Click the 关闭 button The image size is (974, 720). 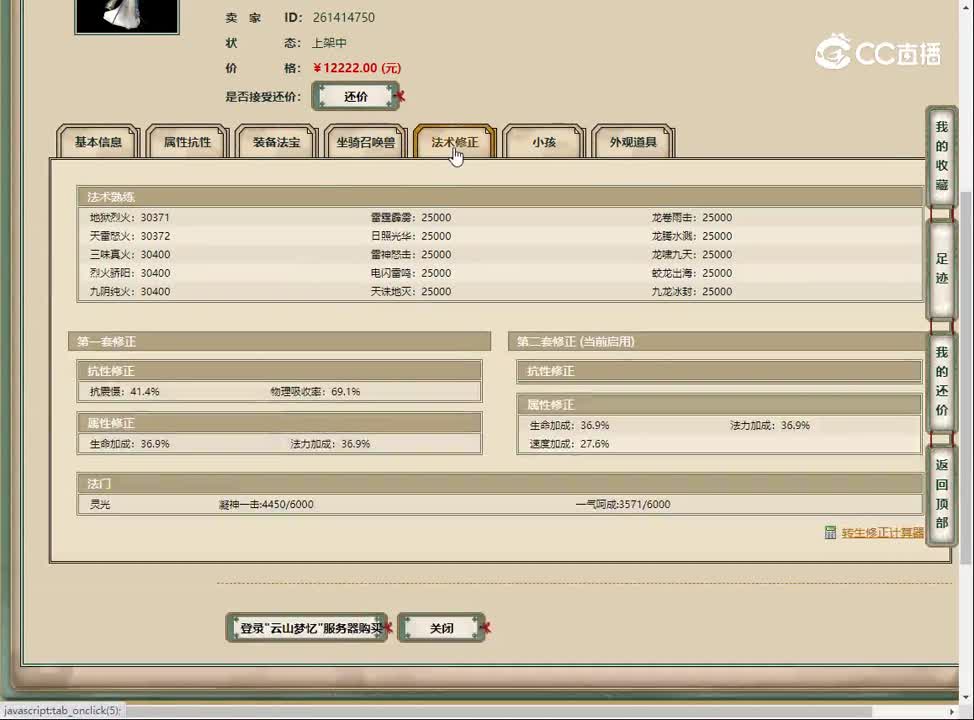[x=442, y=628]
